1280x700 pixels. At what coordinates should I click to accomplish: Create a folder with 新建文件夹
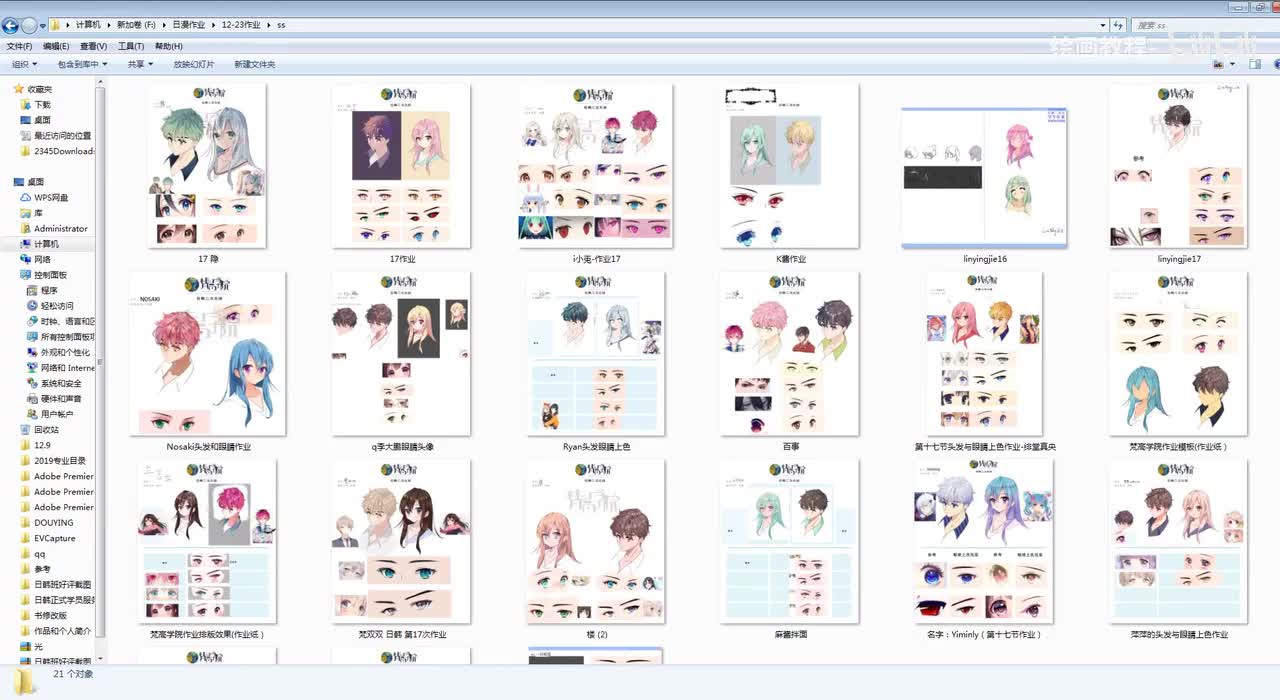254,64
